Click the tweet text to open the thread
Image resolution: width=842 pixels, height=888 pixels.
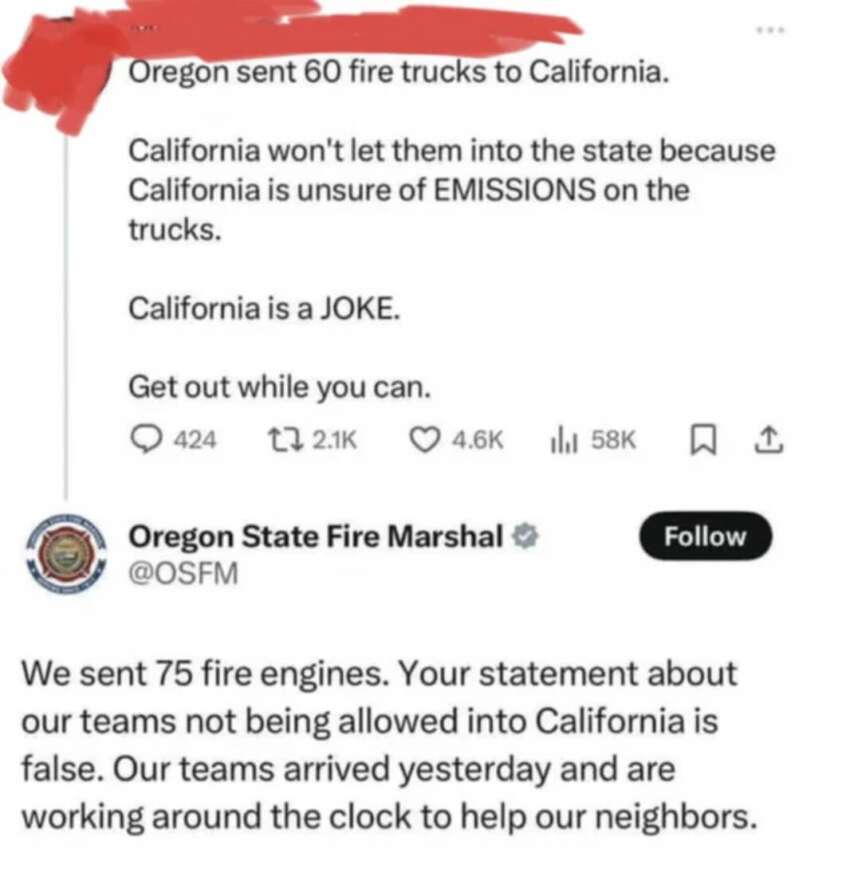(x=400, y=190)
